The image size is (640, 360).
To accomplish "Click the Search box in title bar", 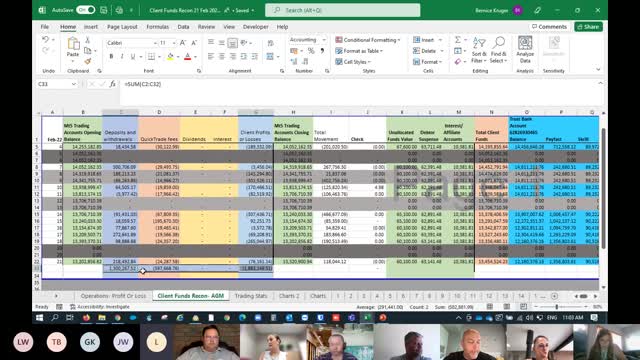I will (342, 10).
